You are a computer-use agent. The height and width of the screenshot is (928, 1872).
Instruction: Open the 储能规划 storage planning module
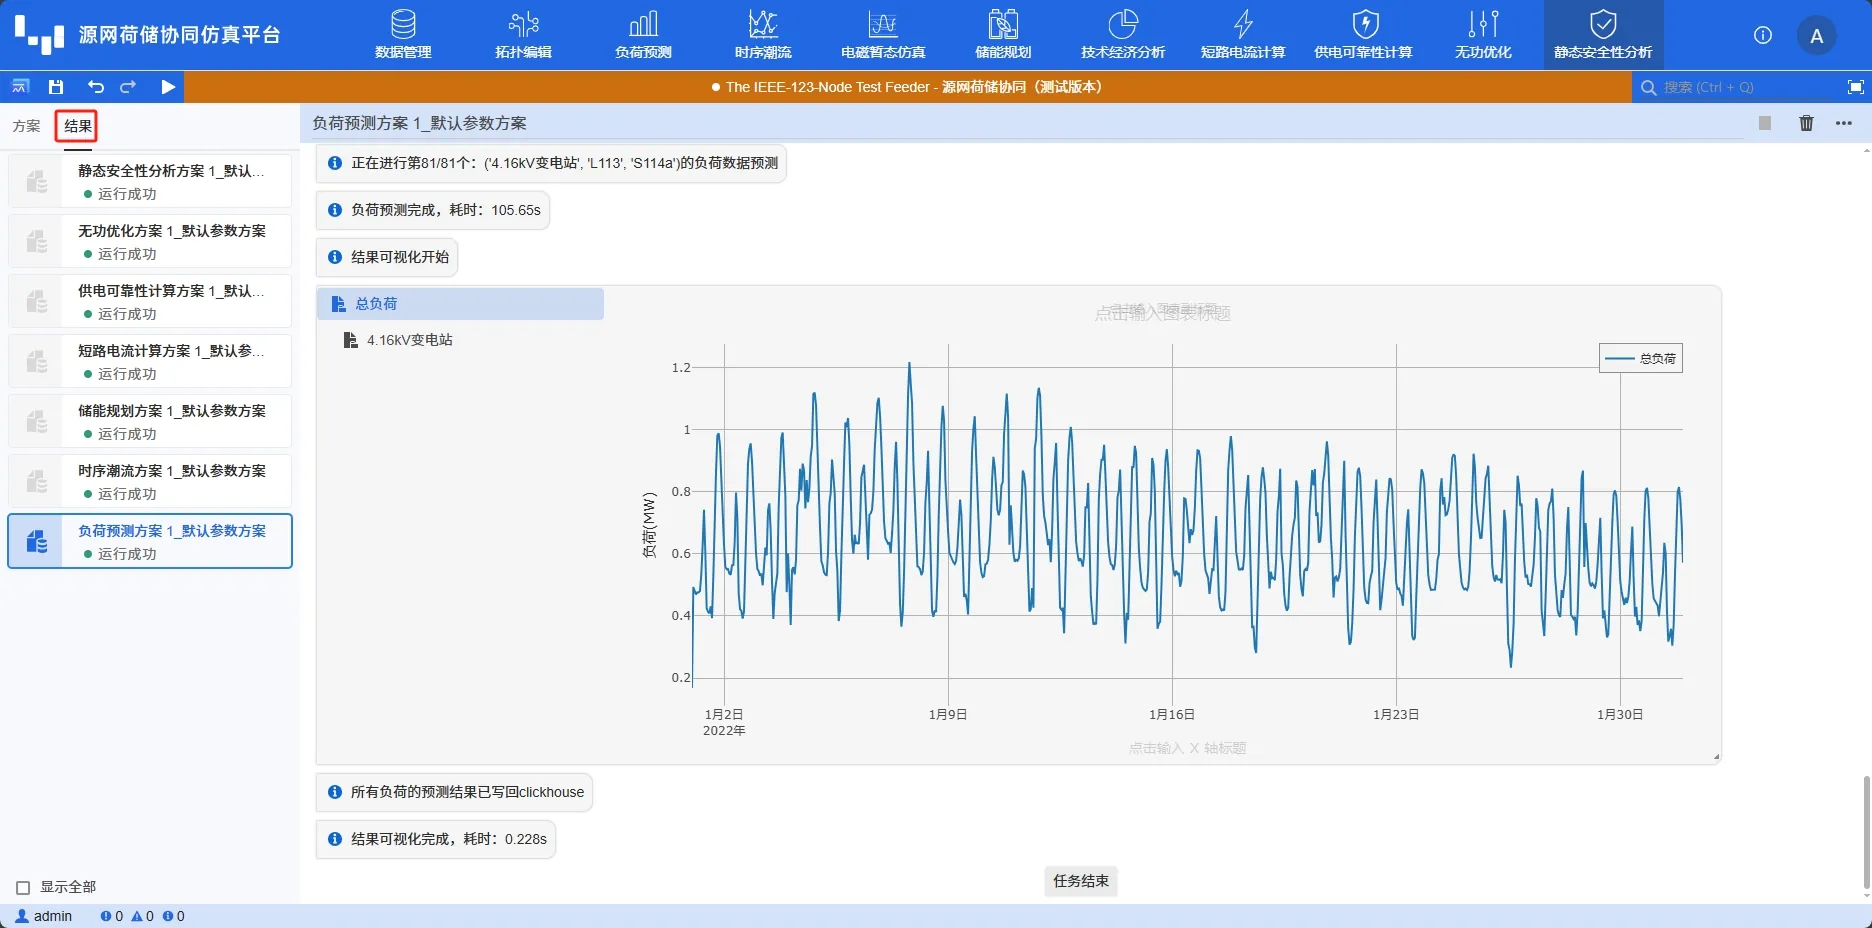coord(1003,35)
